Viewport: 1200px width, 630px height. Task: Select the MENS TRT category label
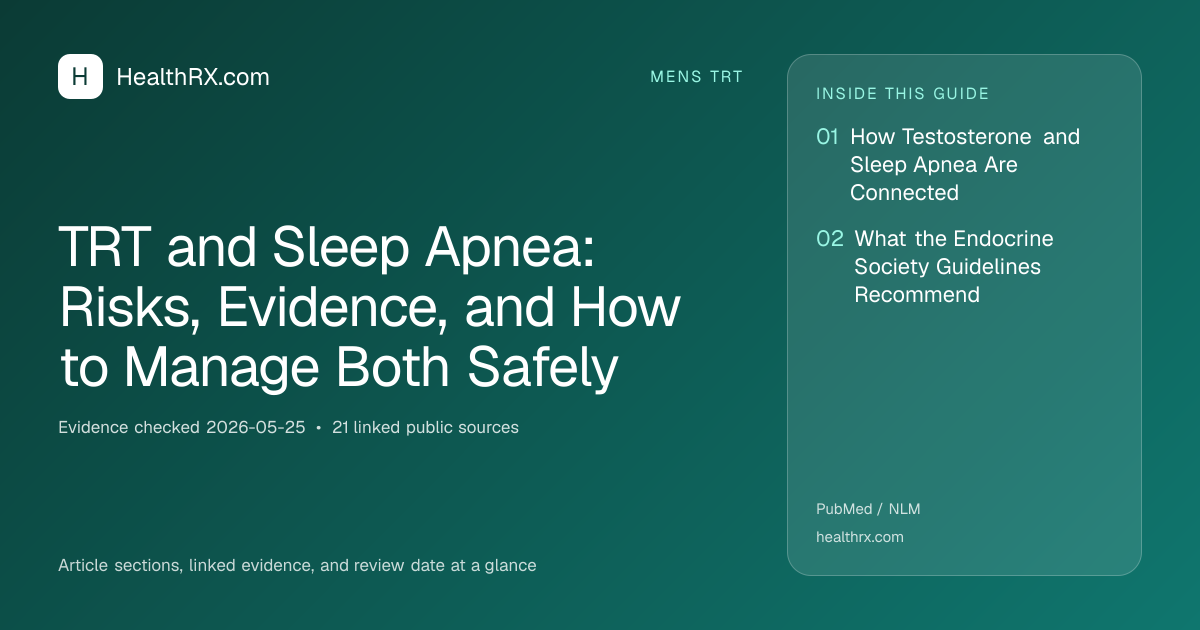pos(697,77)
